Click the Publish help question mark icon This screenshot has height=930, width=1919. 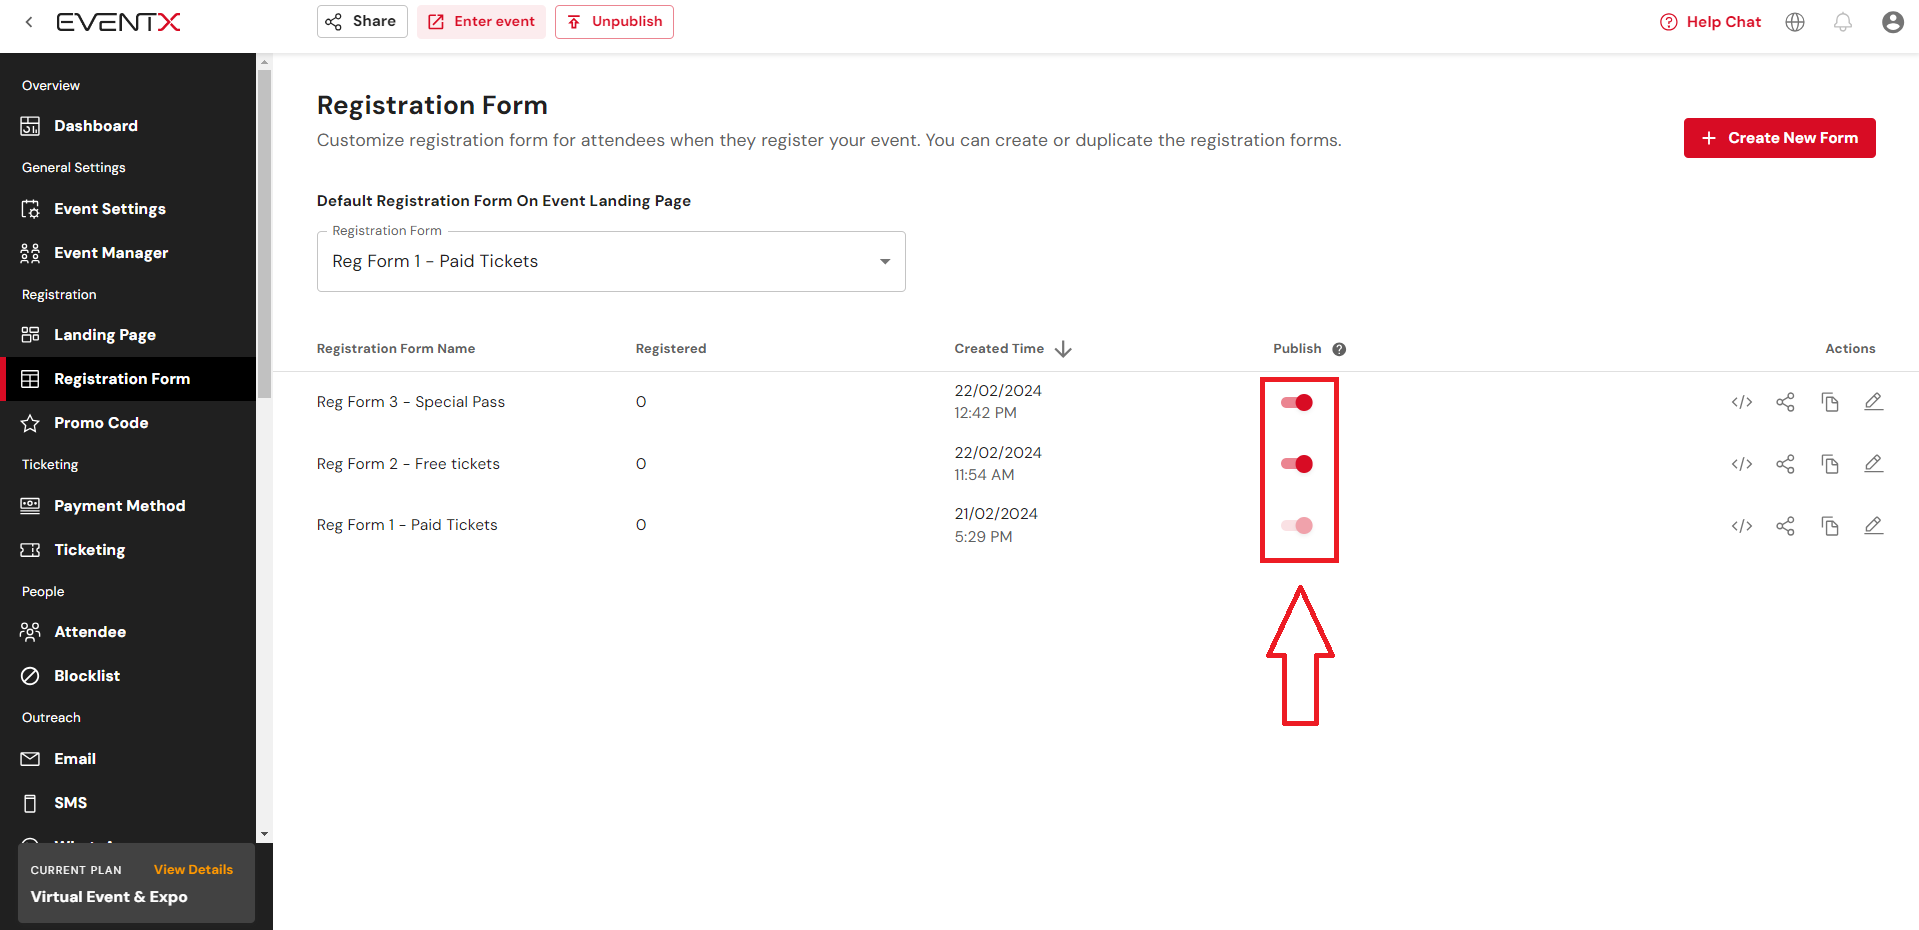[x=1339, y=349]
